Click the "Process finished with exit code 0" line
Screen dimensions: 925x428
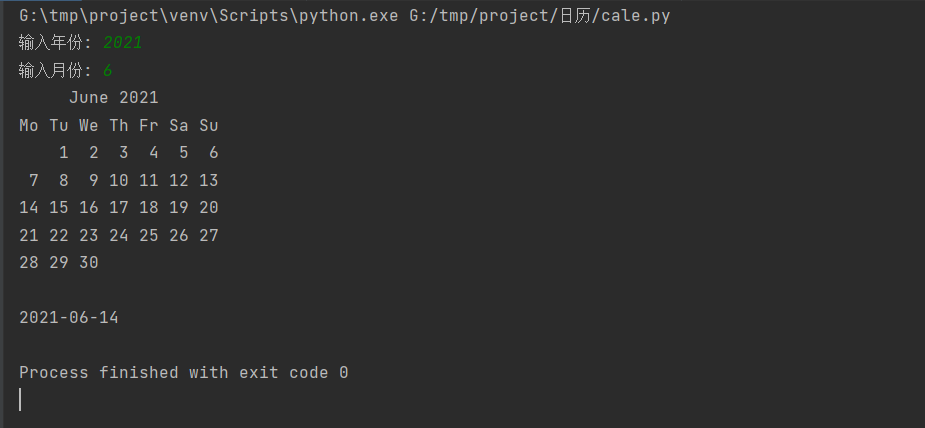[x=183, y=373]
